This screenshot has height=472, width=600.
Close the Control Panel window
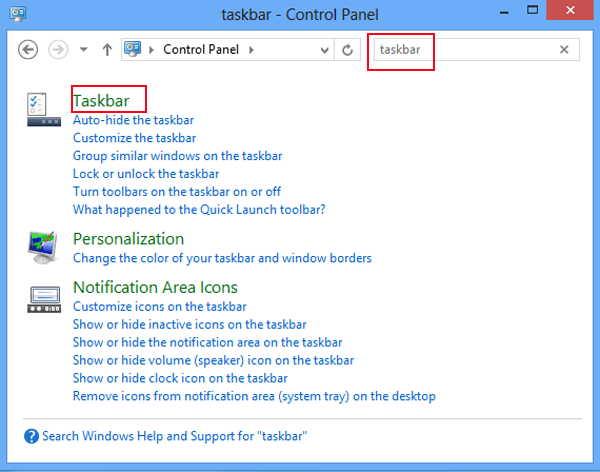570,10
